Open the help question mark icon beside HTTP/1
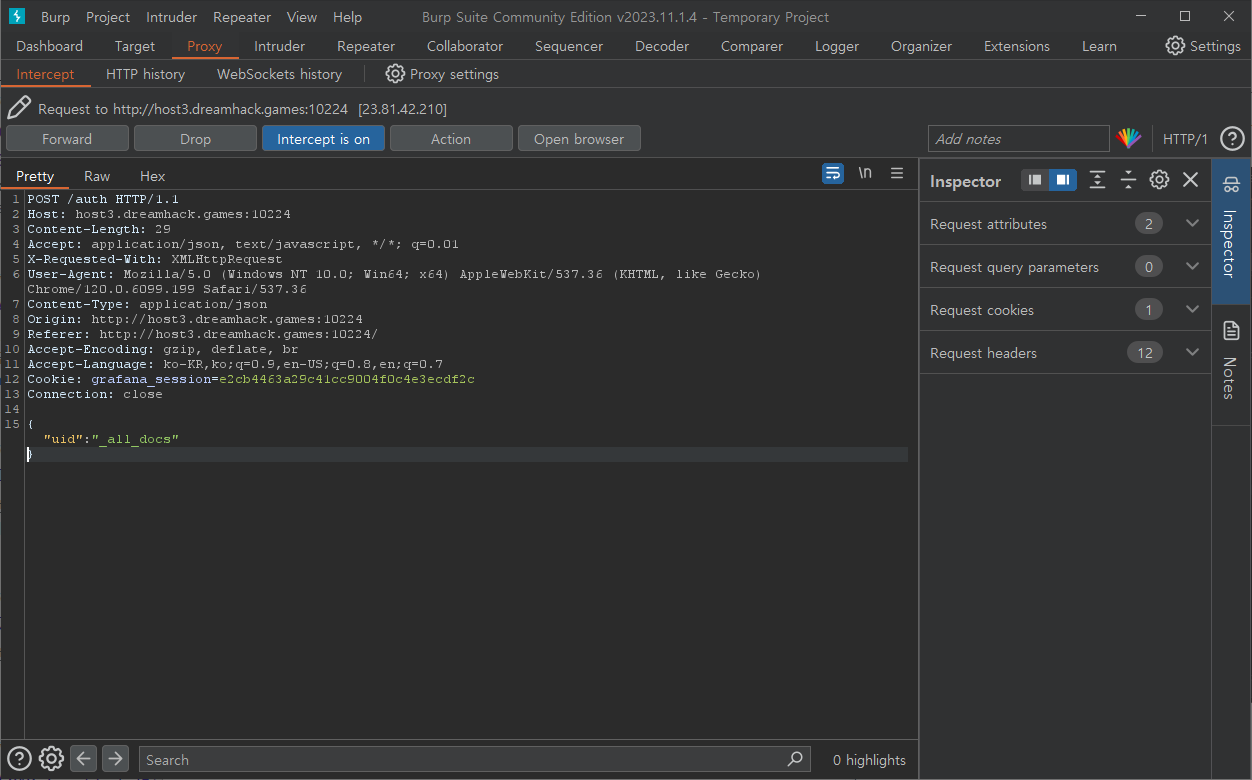1252x780 pixels. point(1232,139)
